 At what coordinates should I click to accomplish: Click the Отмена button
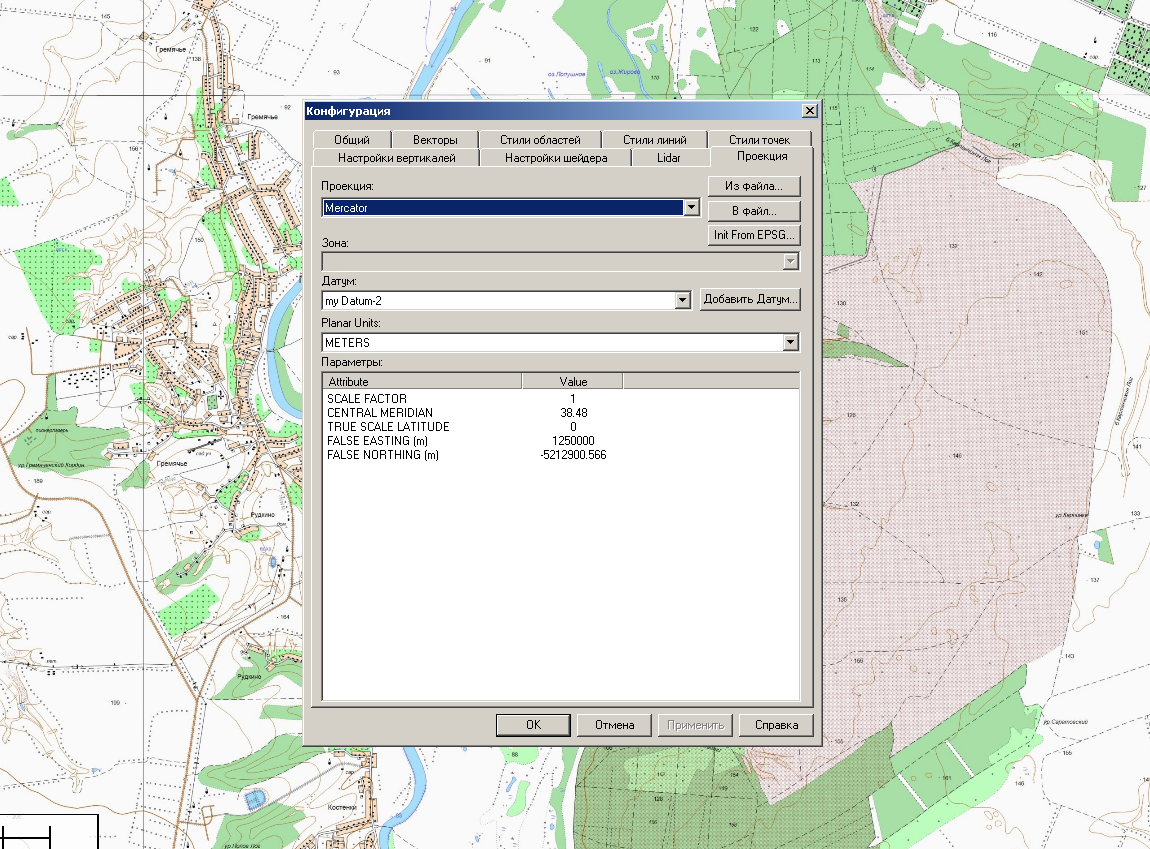coord(615,725)
